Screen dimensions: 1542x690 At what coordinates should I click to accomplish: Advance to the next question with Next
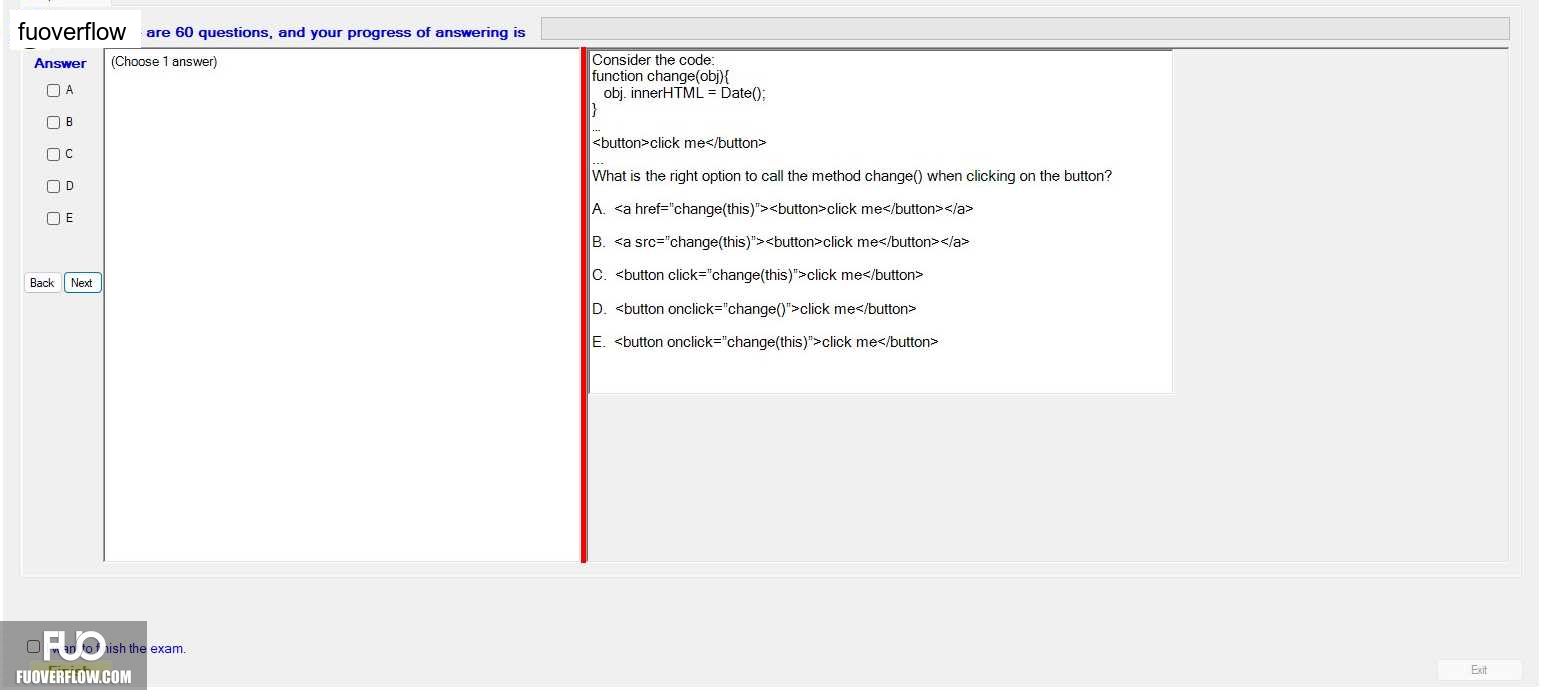pos(82,283)
